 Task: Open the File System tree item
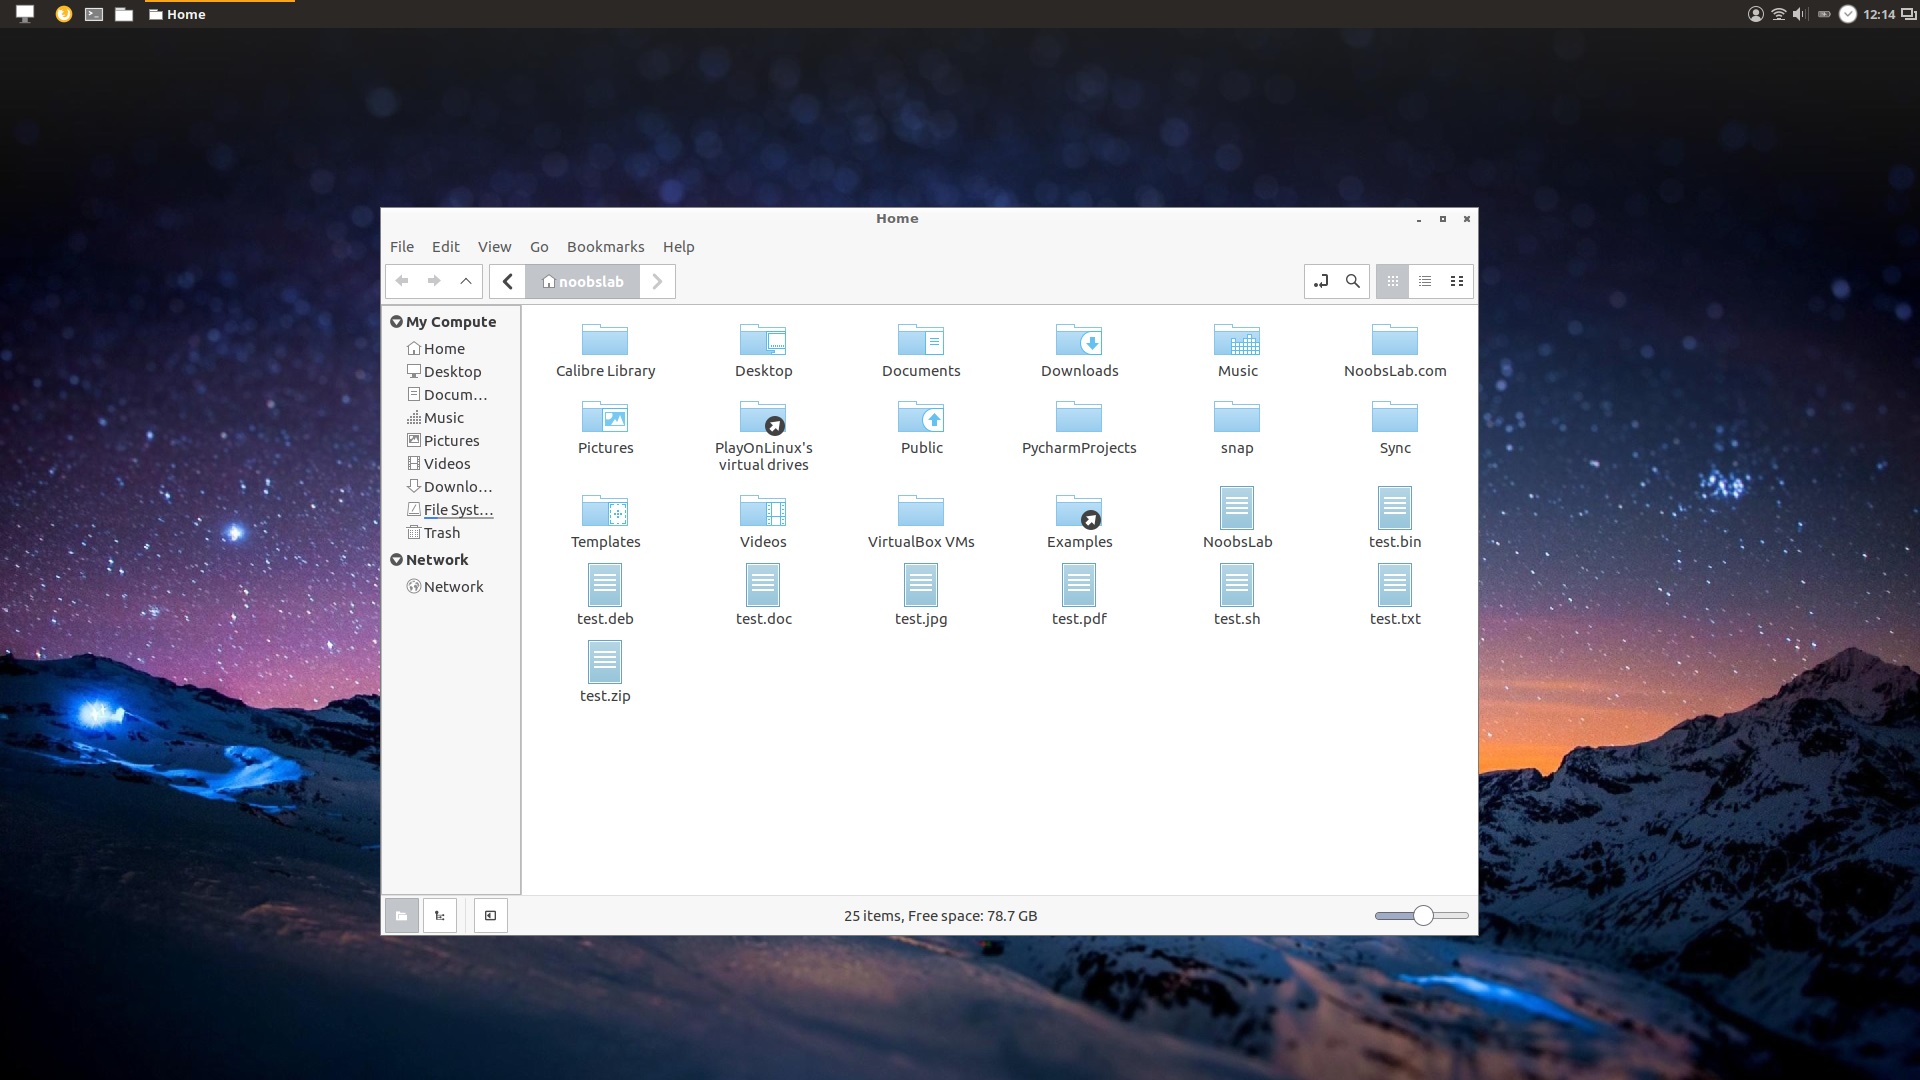point(458,509)
